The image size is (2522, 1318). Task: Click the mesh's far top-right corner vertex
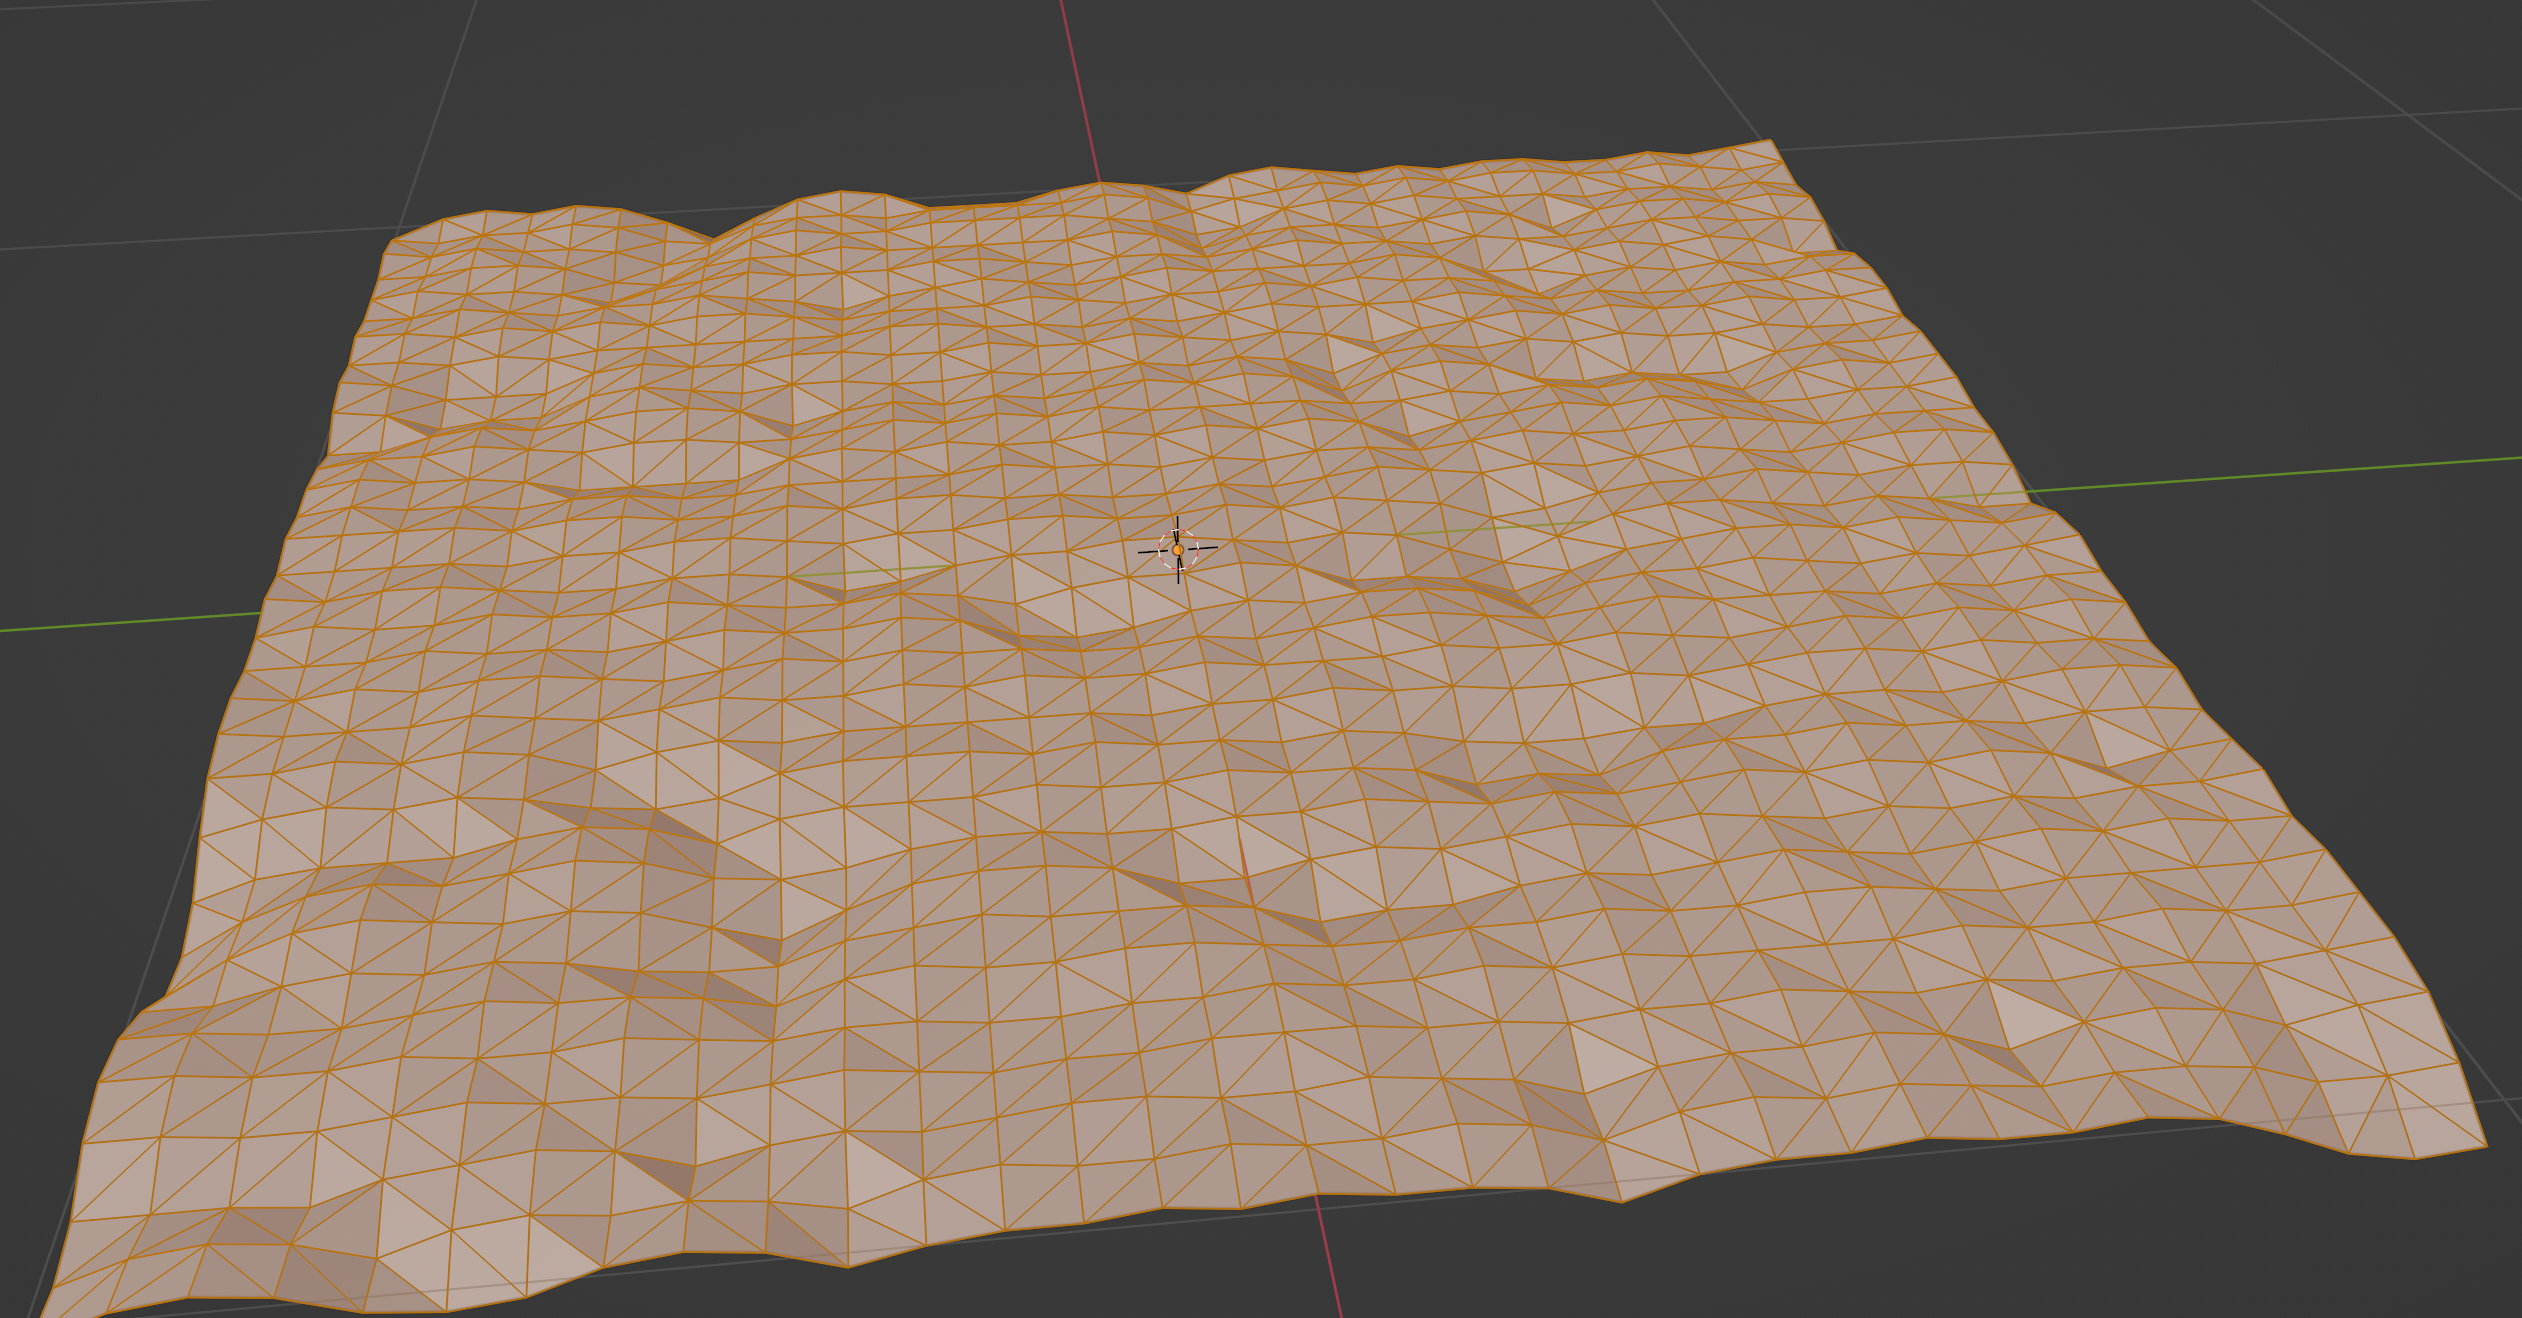coord(1771,140)
